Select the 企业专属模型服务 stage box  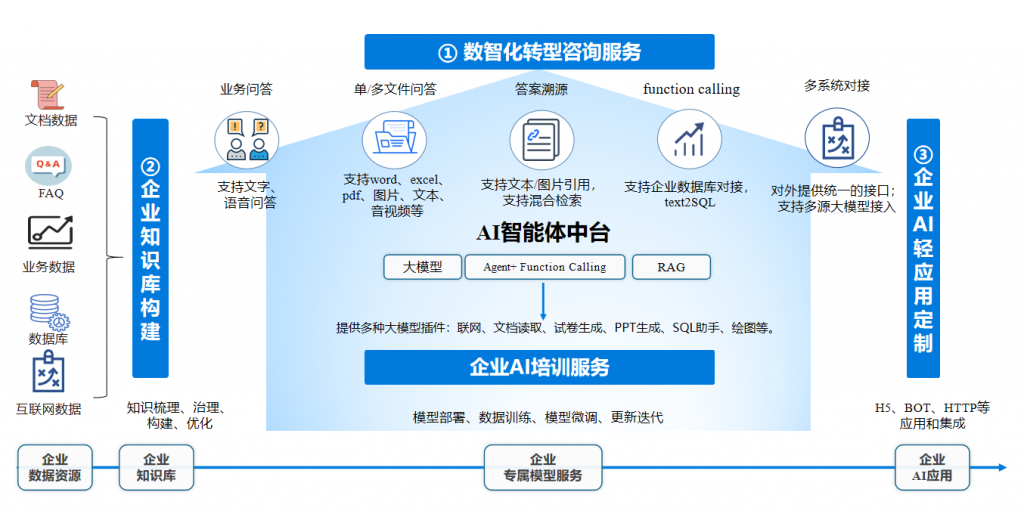543,468
